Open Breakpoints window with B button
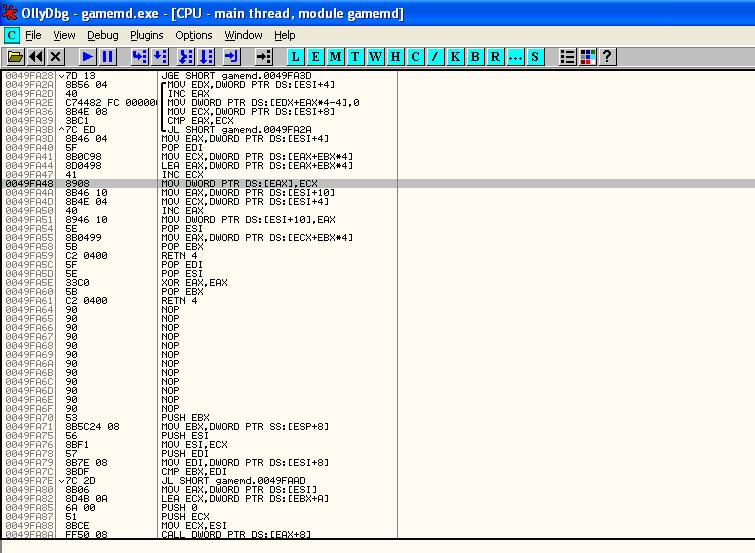The image size is (755, 553). tap(476, 57)
